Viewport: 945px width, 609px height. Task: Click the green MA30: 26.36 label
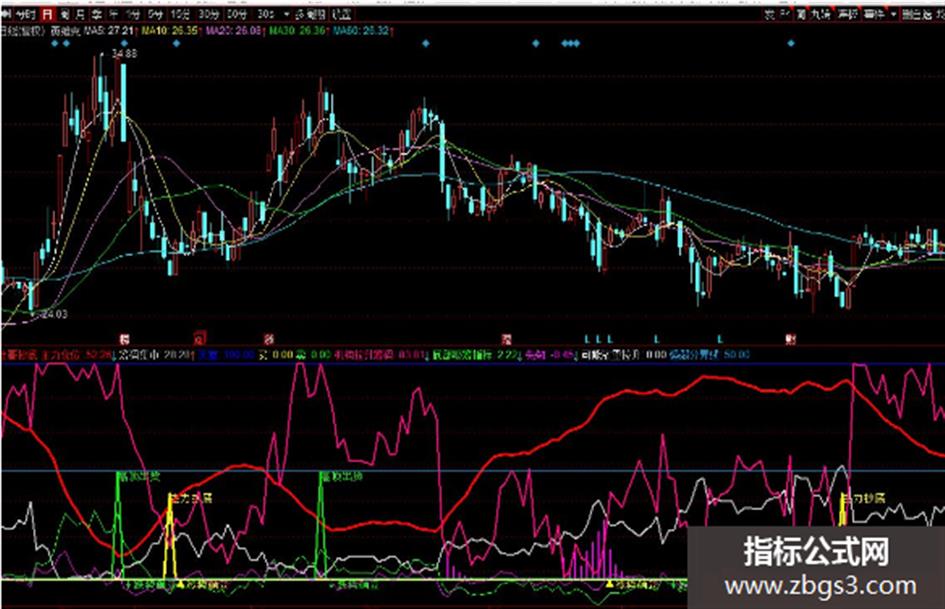[298, 30]
